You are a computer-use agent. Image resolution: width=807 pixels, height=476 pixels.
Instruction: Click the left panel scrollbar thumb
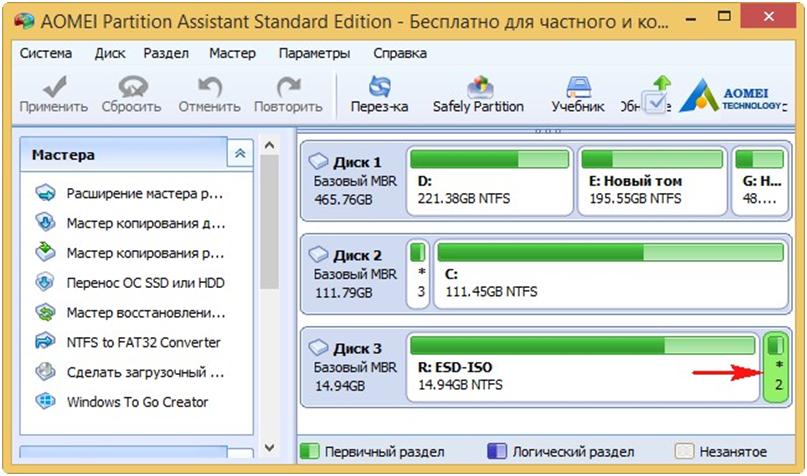(x=269, y=222)
